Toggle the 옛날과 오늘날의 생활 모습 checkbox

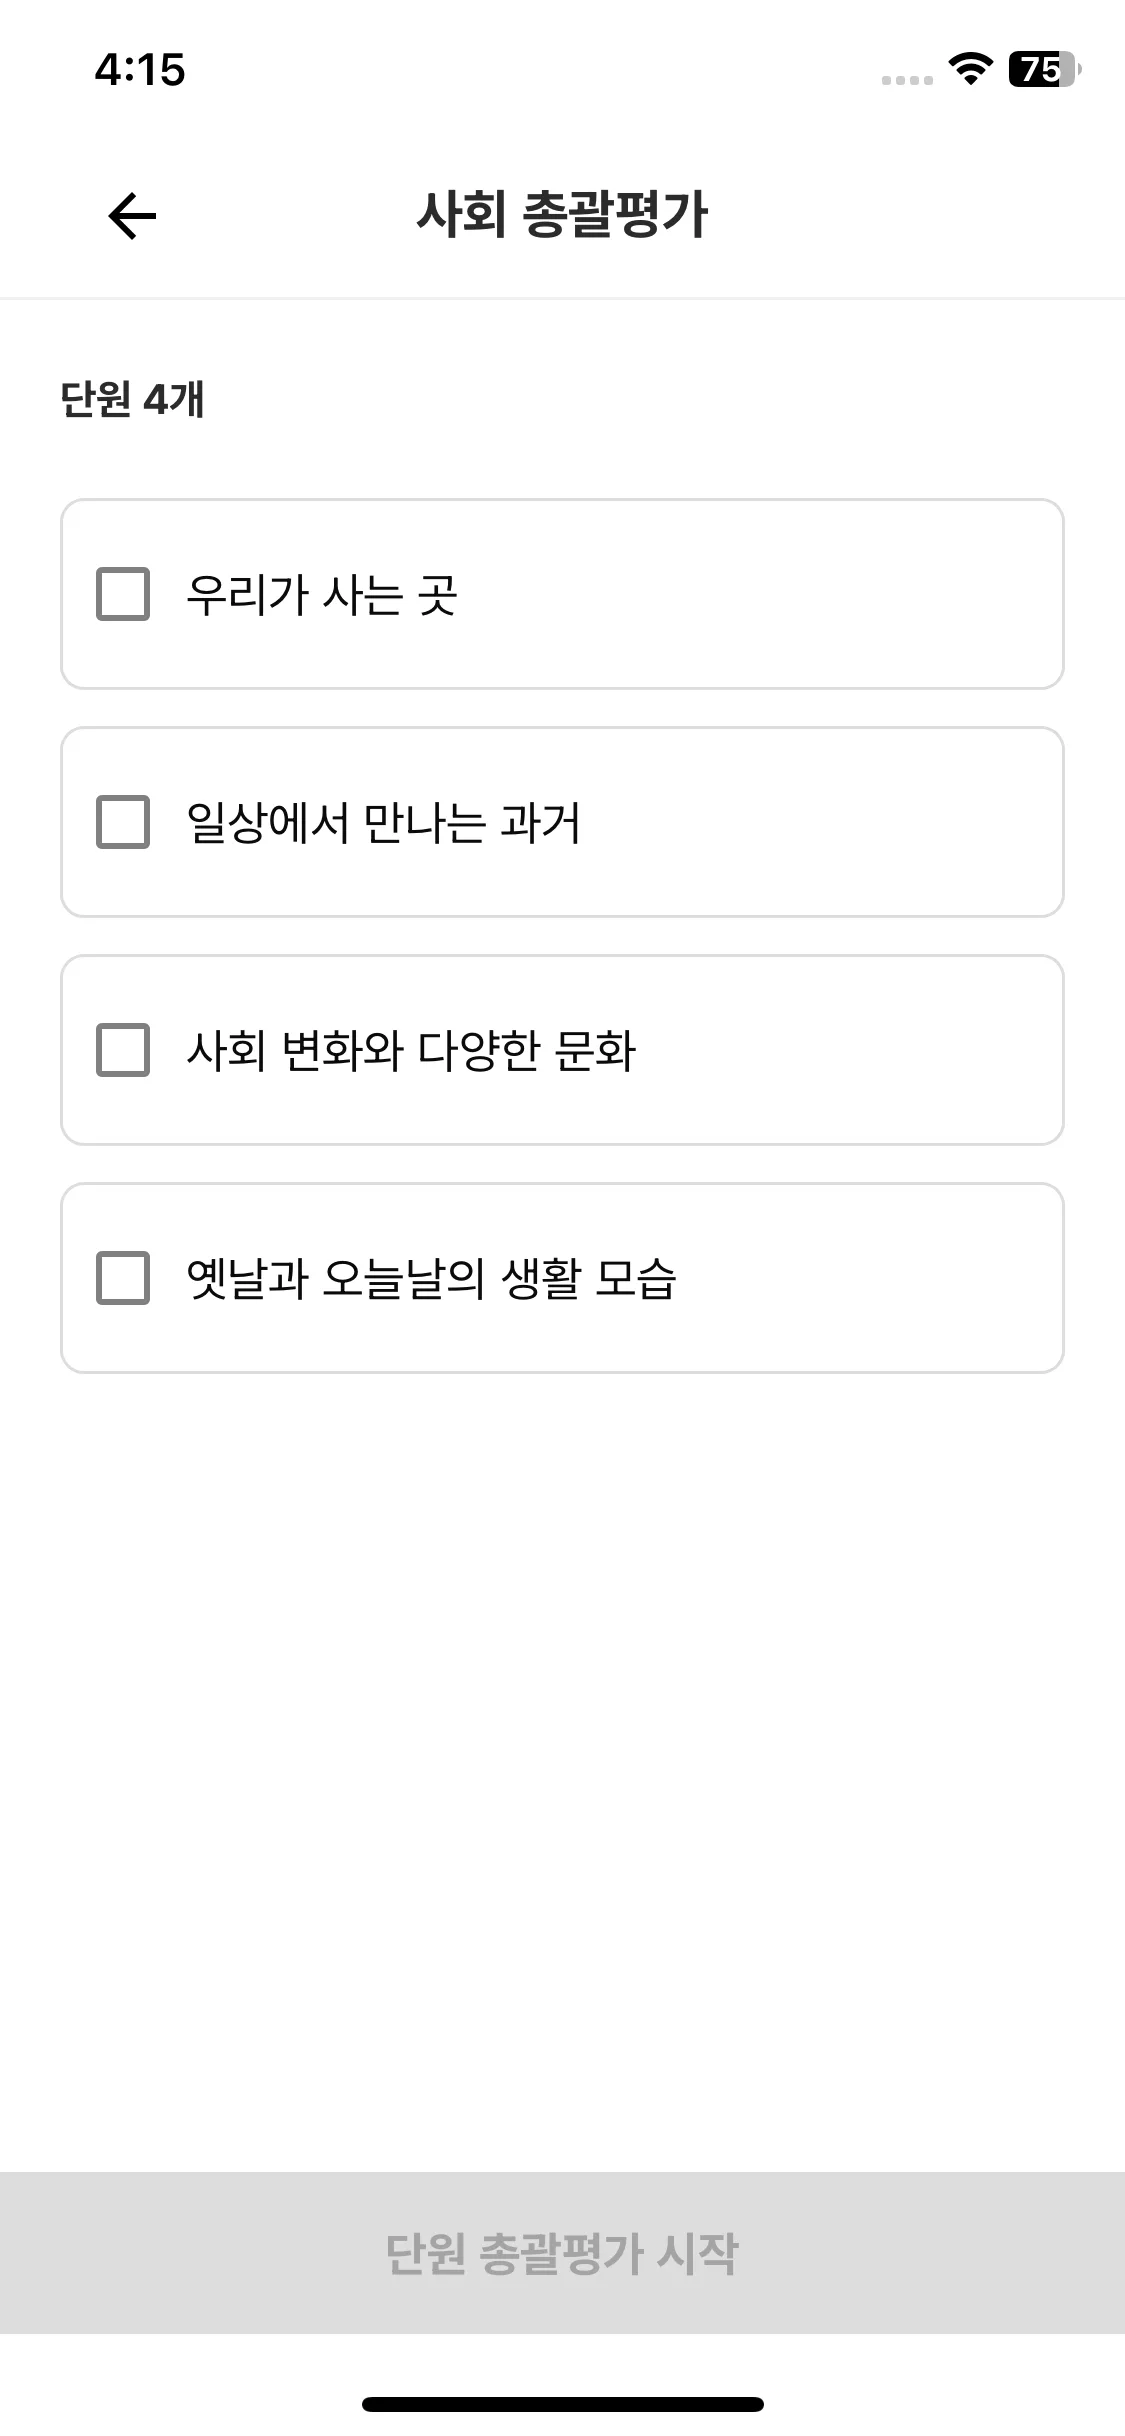[123, 1278]
